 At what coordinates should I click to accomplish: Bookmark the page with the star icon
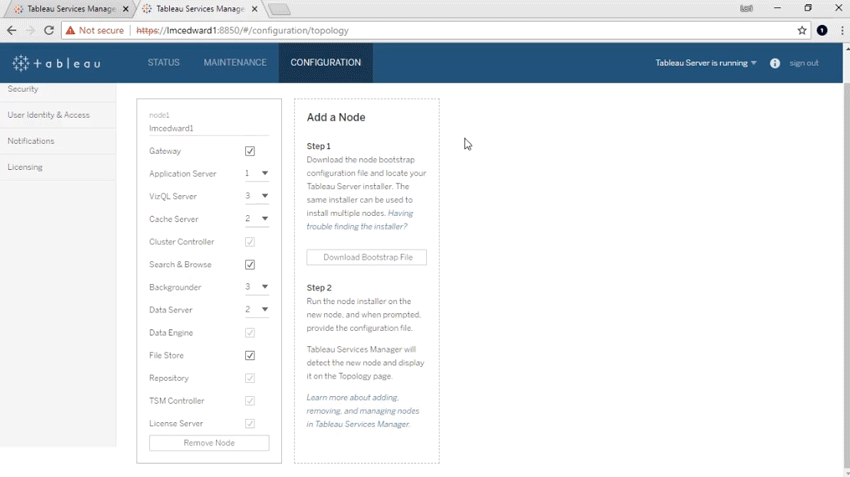[802, 31]
